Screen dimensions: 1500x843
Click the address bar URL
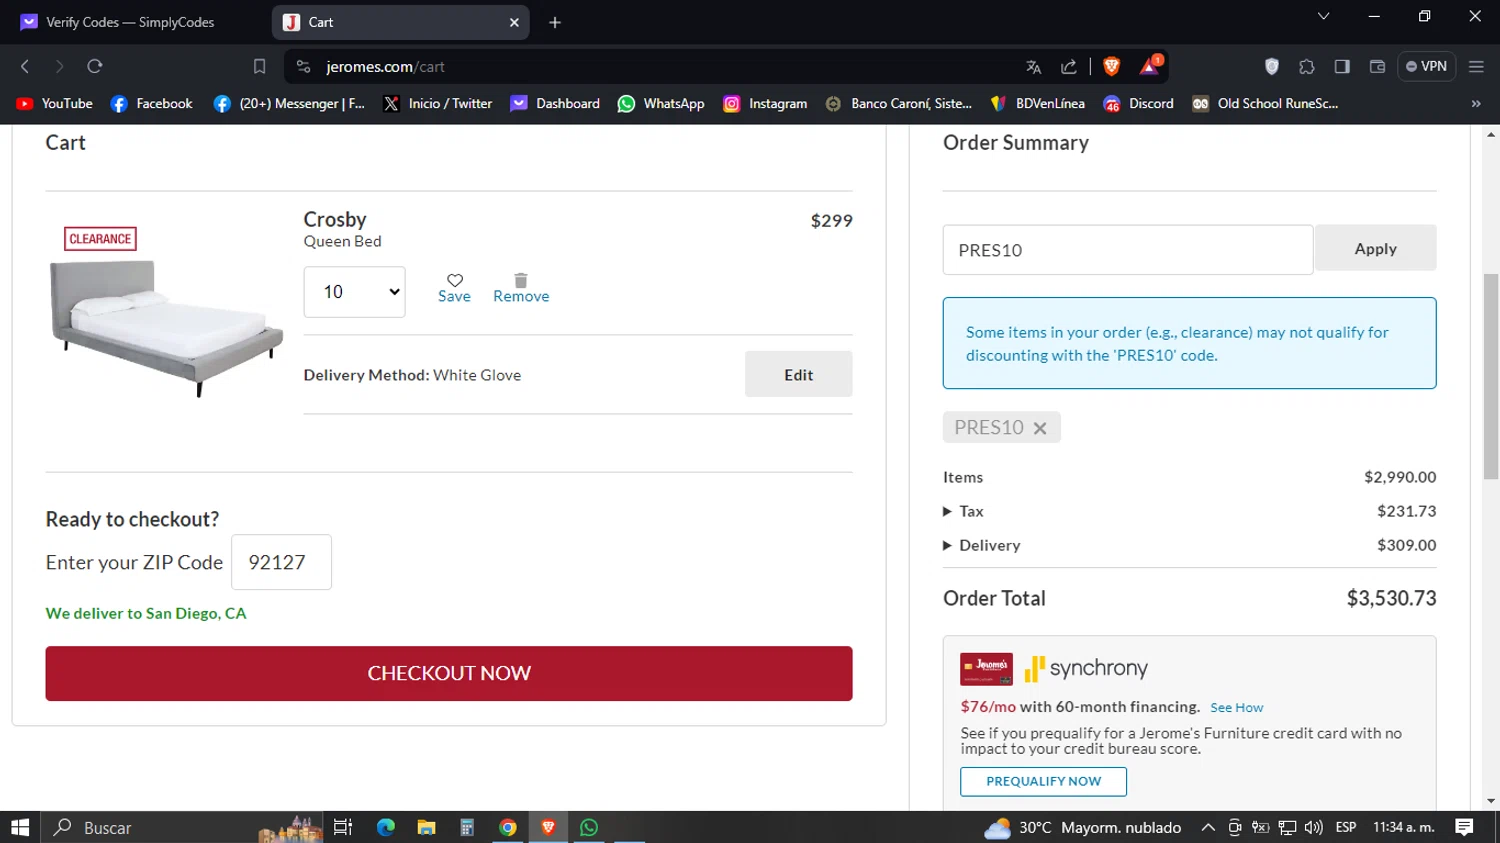click(385, 67)
